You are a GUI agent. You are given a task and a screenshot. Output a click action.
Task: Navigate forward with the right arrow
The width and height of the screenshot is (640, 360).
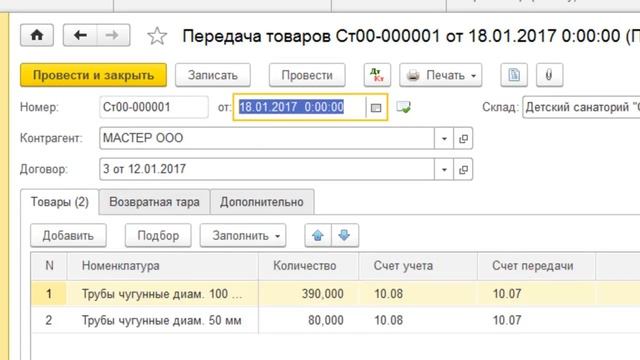(x=113, y=36)
